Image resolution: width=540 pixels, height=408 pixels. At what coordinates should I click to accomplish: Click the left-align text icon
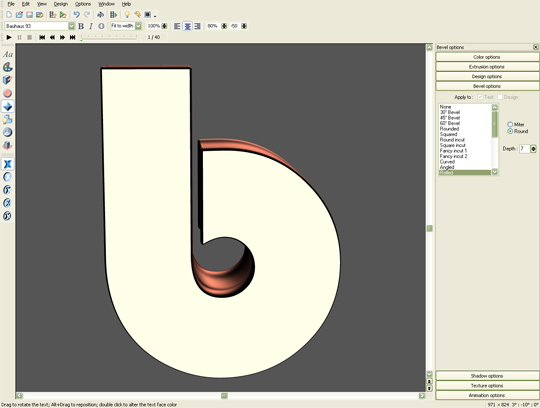[177, 26]
